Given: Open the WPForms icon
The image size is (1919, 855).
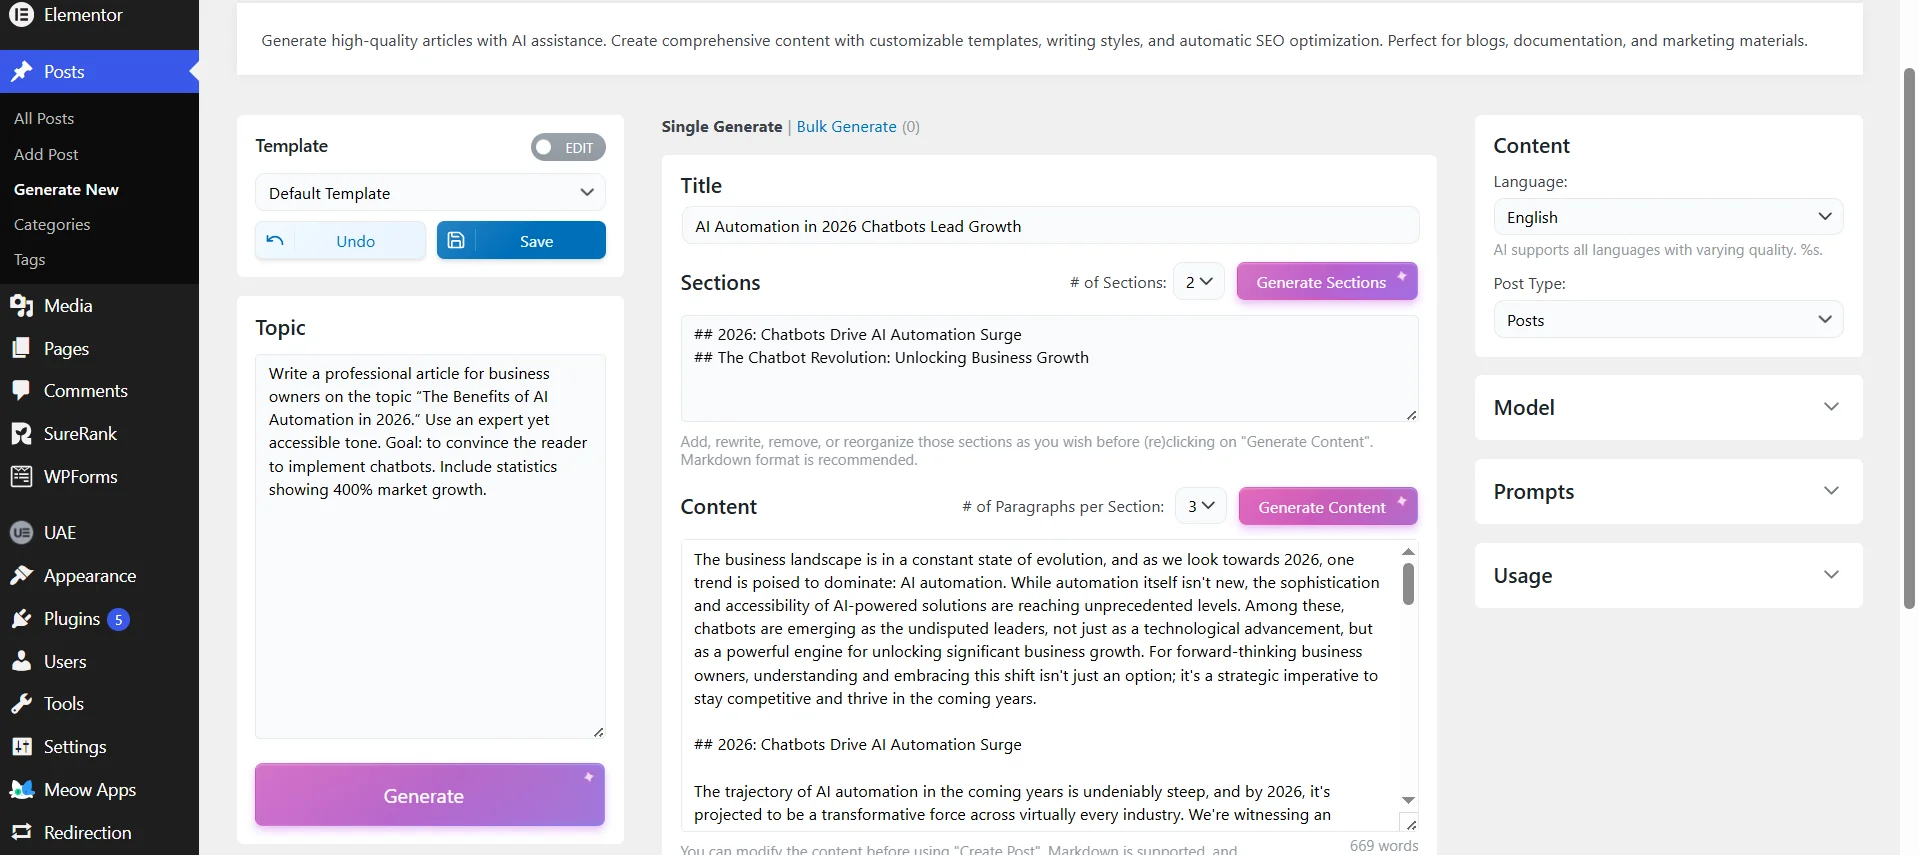Looking at the screenshot, I should [x=22, y=476].
